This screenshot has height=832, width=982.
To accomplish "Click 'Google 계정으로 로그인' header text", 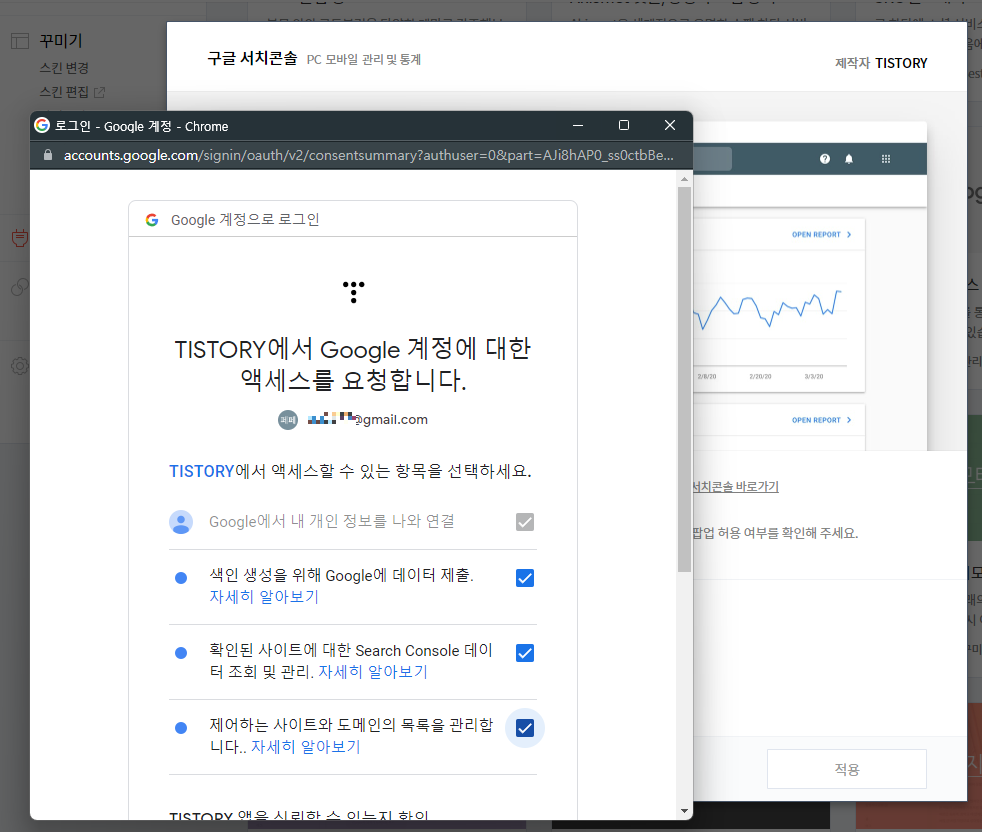I will pyautogui.click(x=245, y=220).
